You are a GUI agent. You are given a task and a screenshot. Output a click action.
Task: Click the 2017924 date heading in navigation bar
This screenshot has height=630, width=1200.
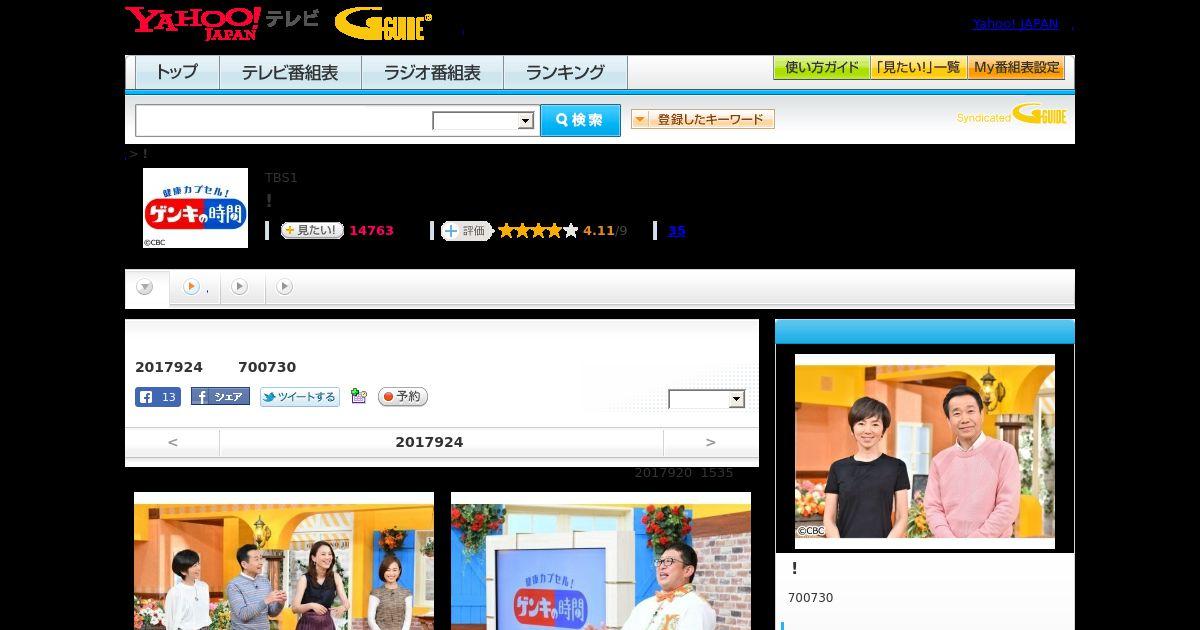(x=429, y=442)
